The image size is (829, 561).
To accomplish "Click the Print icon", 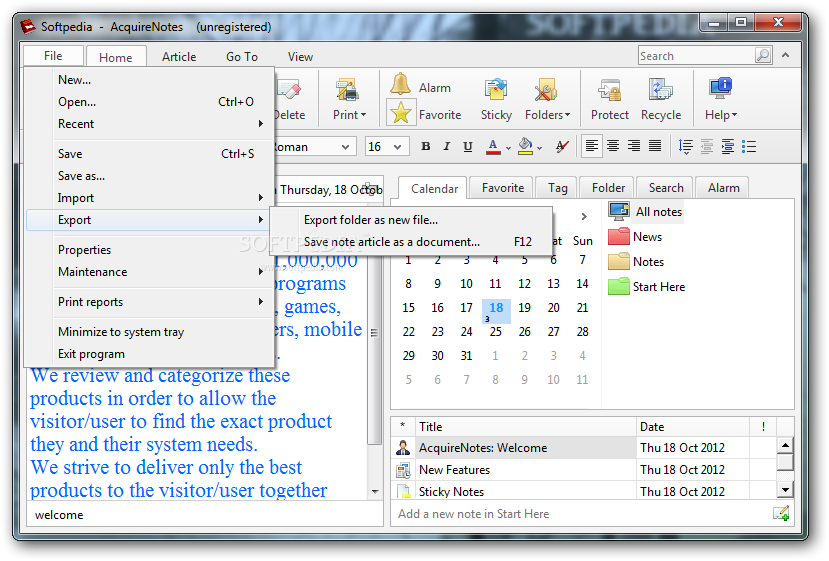I will (348, 90).
